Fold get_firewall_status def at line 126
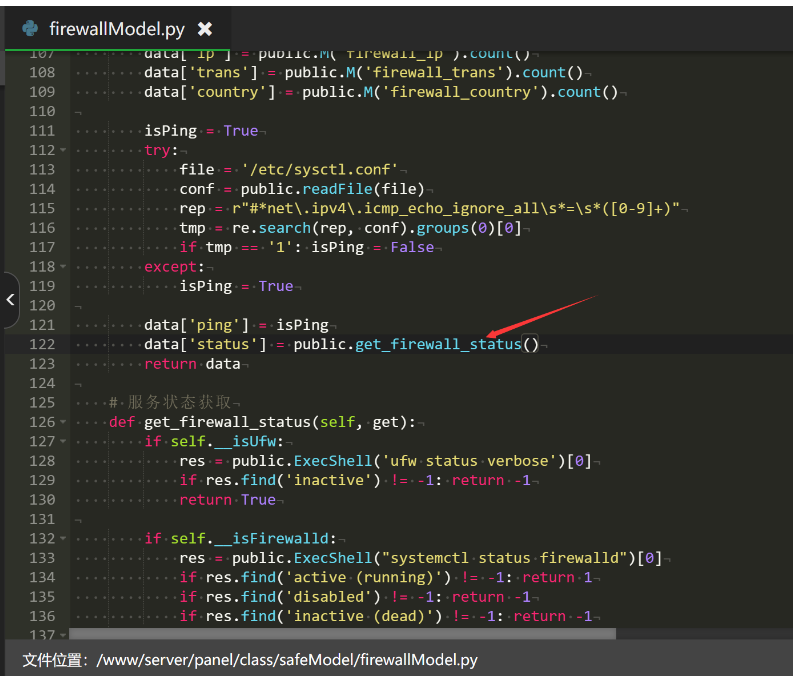Image resolution: width=793 pixels, height=676 pixels. (x=63, y=421)
